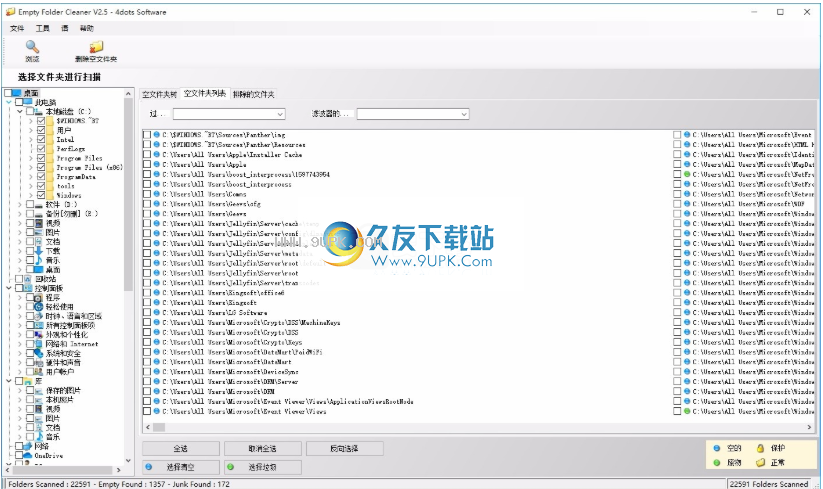Click the blue dot on the Apple\Installer Cache row
This screenshot has height=489, width=823.
(156, 154)
